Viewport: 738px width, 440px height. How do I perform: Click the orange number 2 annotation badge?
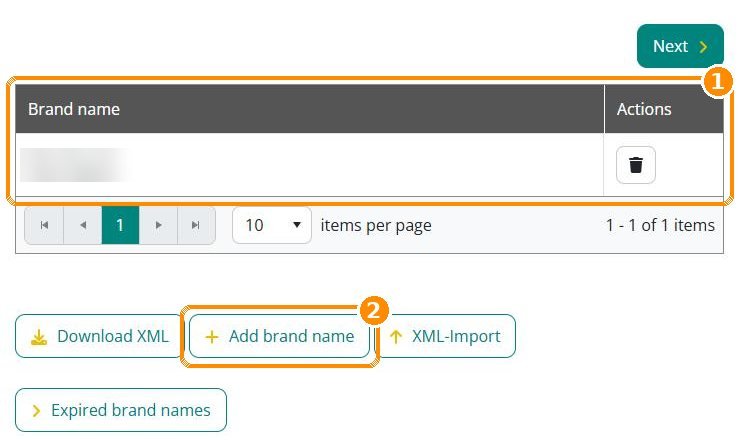374,311
